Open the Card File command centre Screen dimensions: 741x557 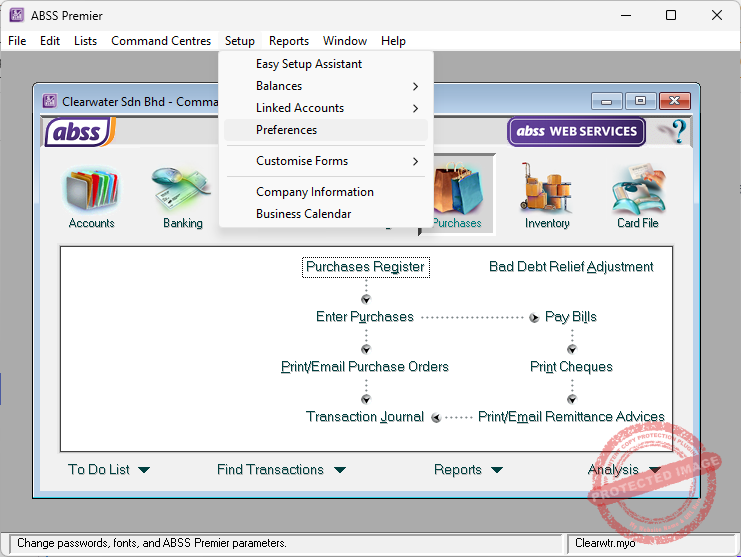tap(638, 196)
